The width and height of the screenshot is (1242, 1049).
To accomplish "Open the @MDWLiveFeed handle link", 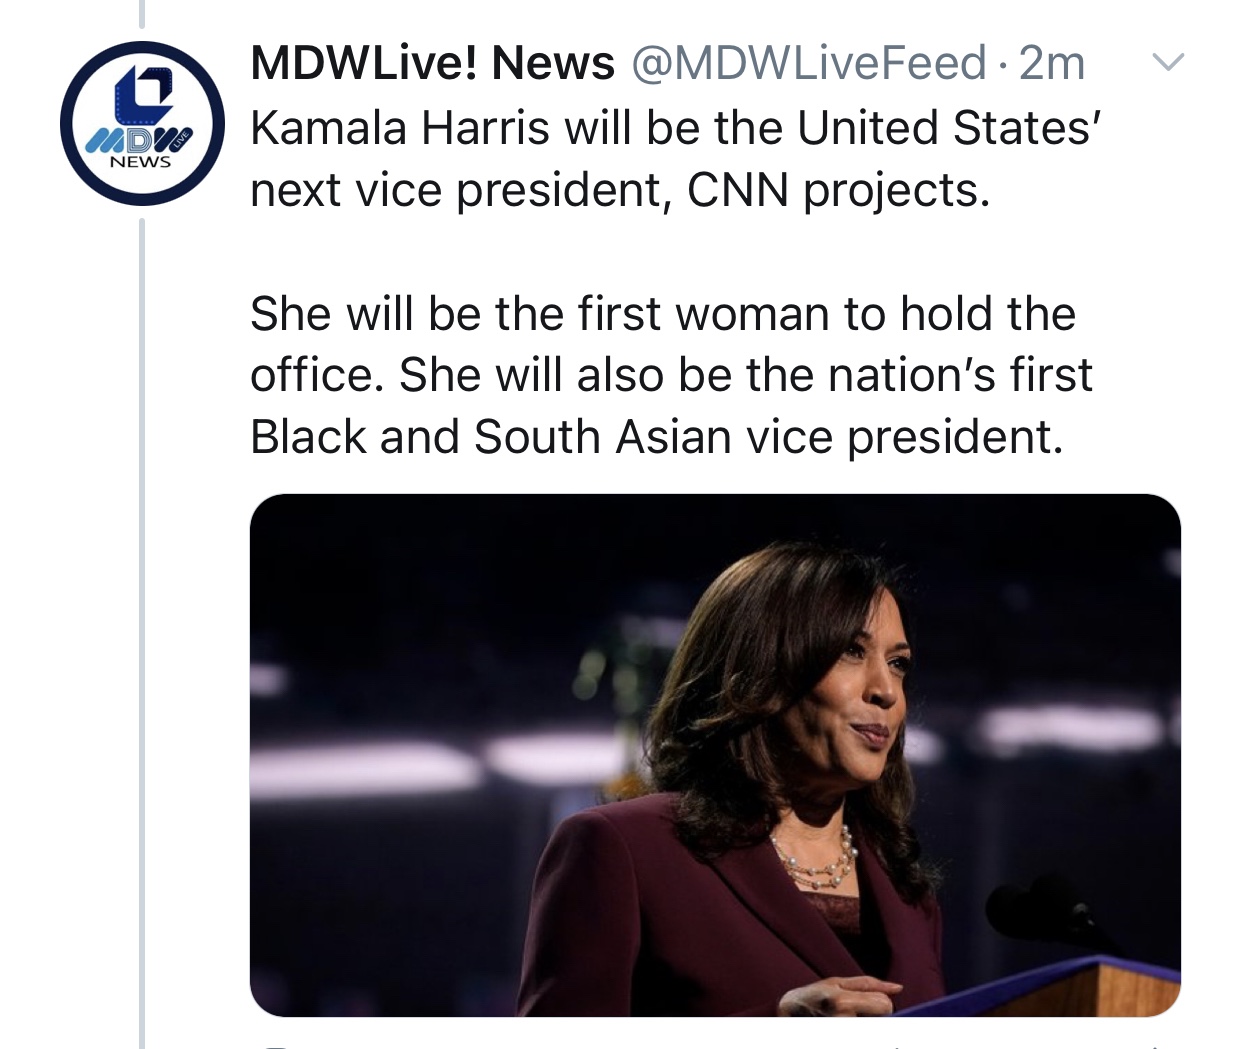I will click(808, 63).
